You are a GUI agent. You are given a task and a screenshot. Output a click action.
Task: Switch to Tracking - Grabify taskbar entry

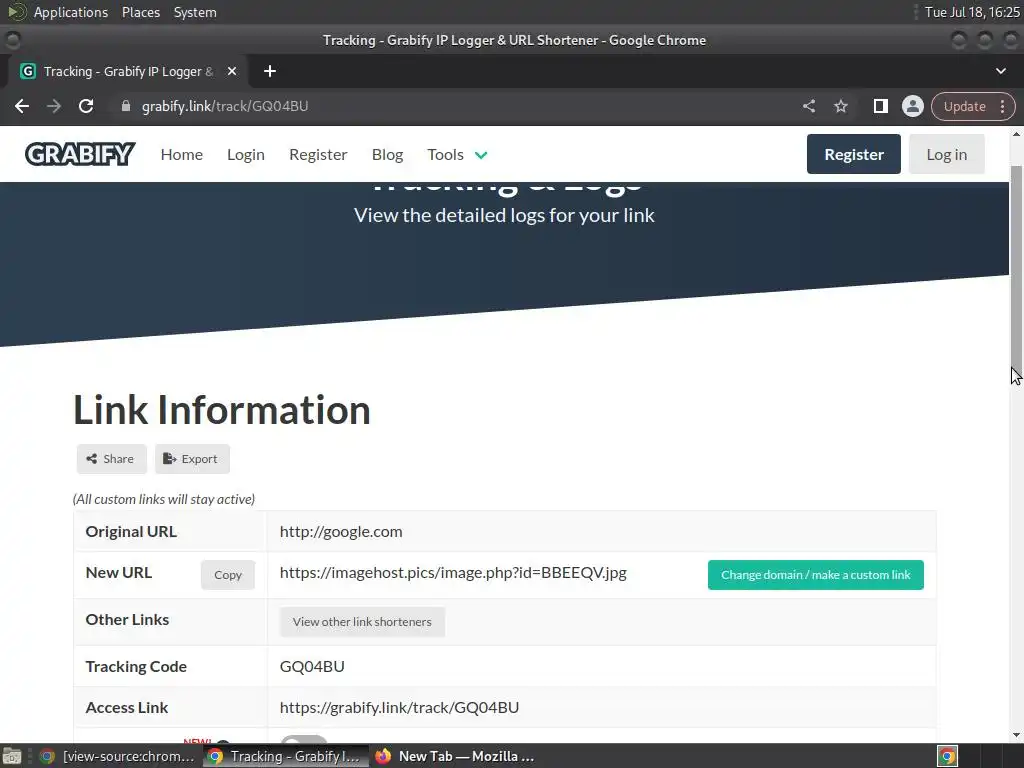click(x=285, y=756)
